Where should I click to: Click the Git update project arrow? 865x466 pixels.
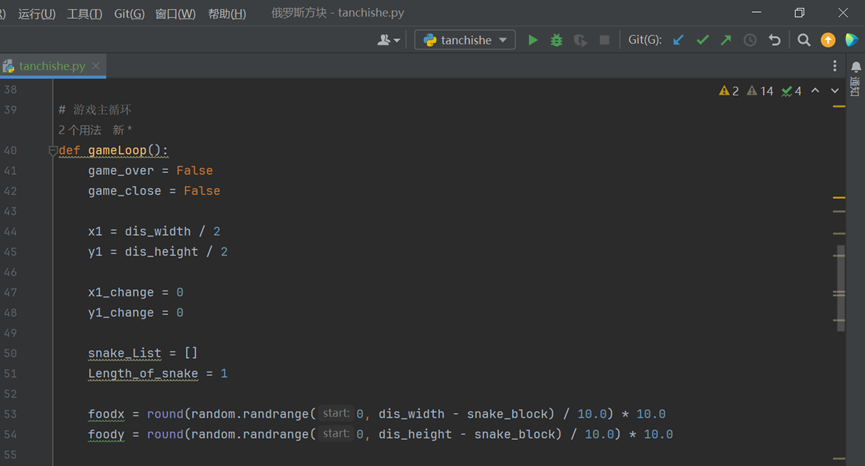coord(679,40)
